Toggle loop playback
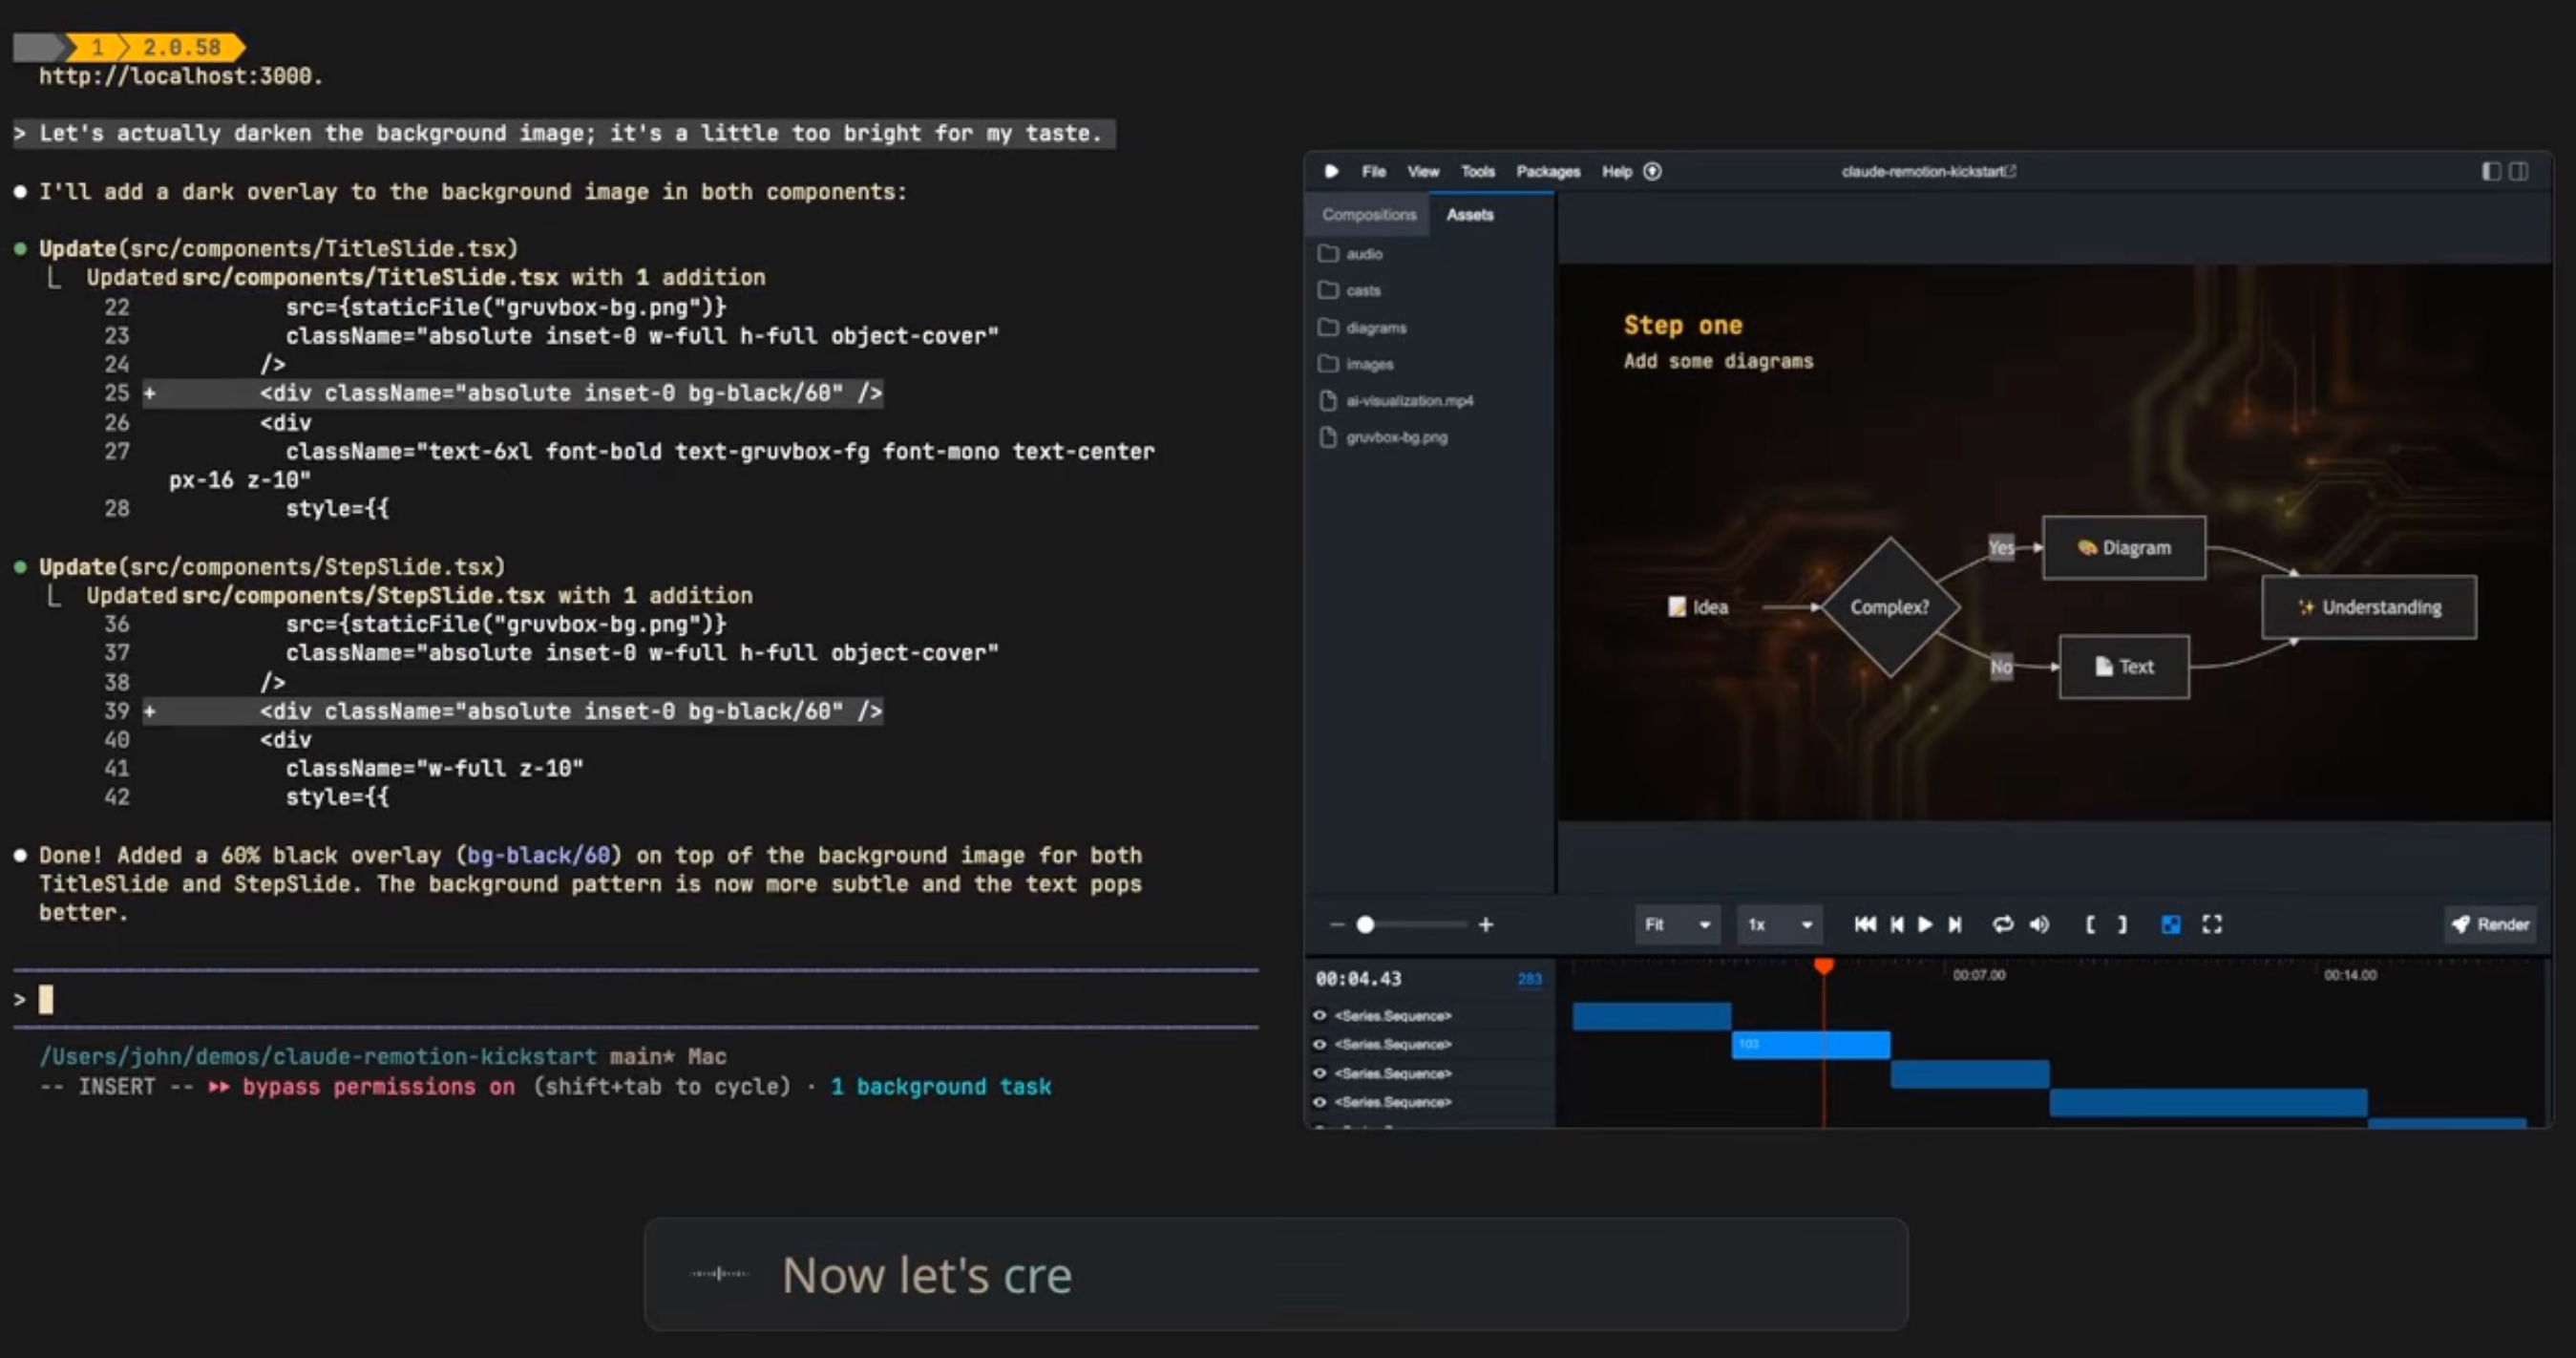The width and height of the screenshot is (2576, 1358). pyautogui.click(x=2002, y=924)
